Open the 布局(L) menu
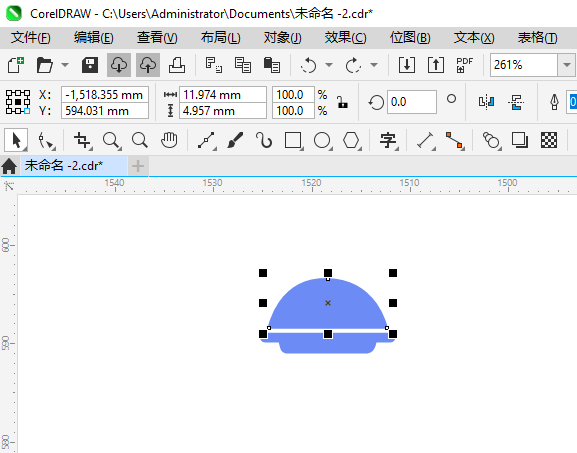The image size is (577, 453). (220, 38)
